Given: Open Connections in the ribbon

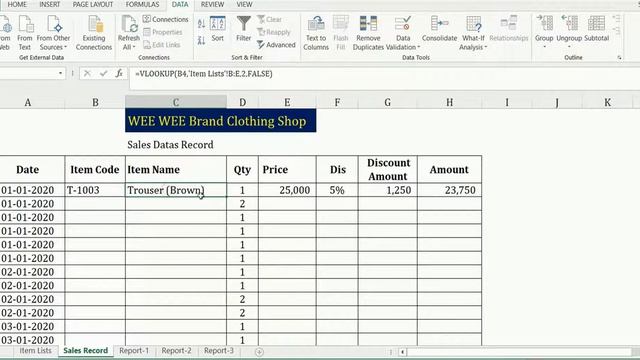Looking at the screenshot, I should pyautogui.click(x=165, y=19).
